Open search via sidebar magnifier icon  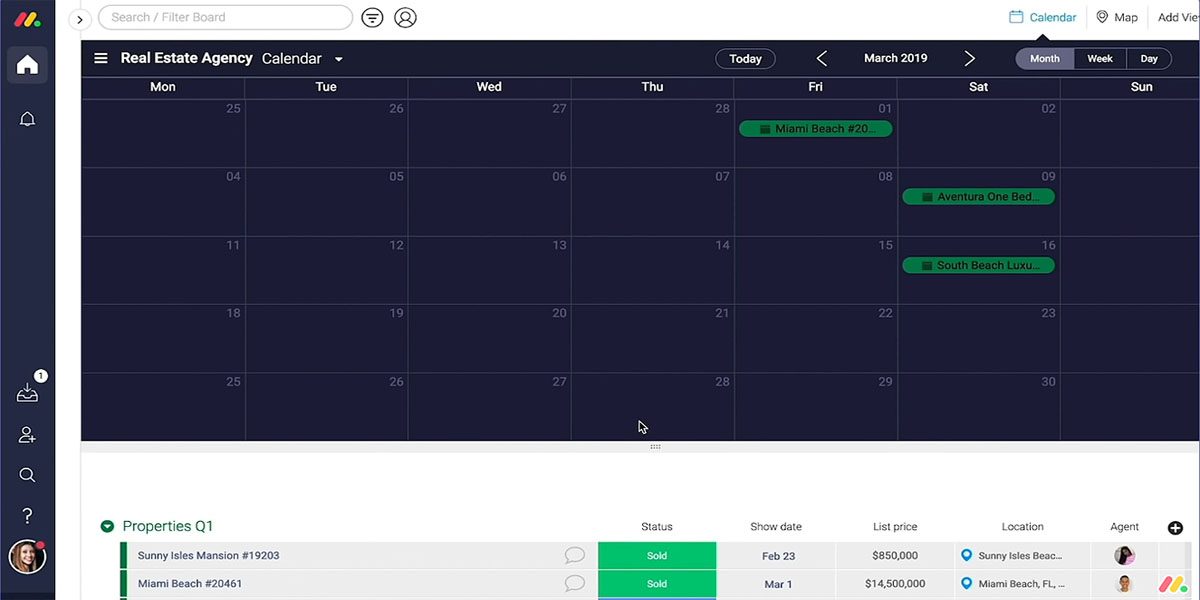pos(27,475)
